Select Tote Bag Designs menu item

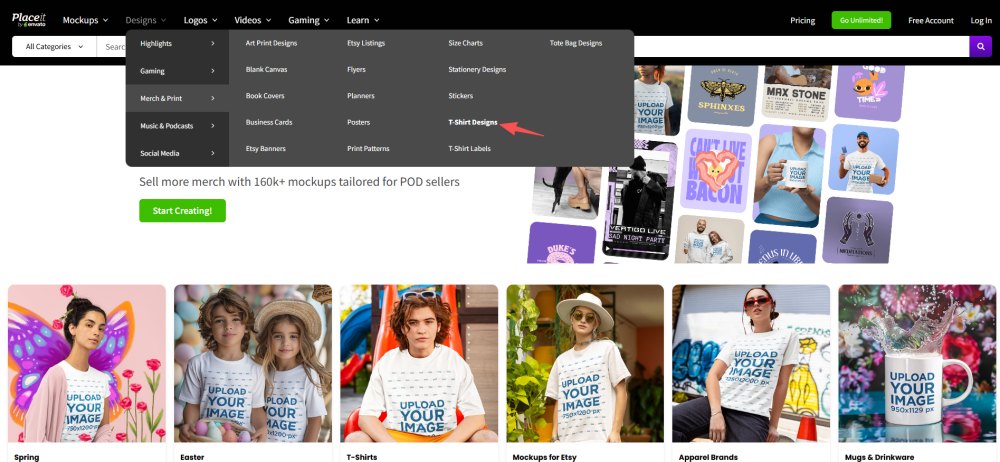[x=576, y=43]
